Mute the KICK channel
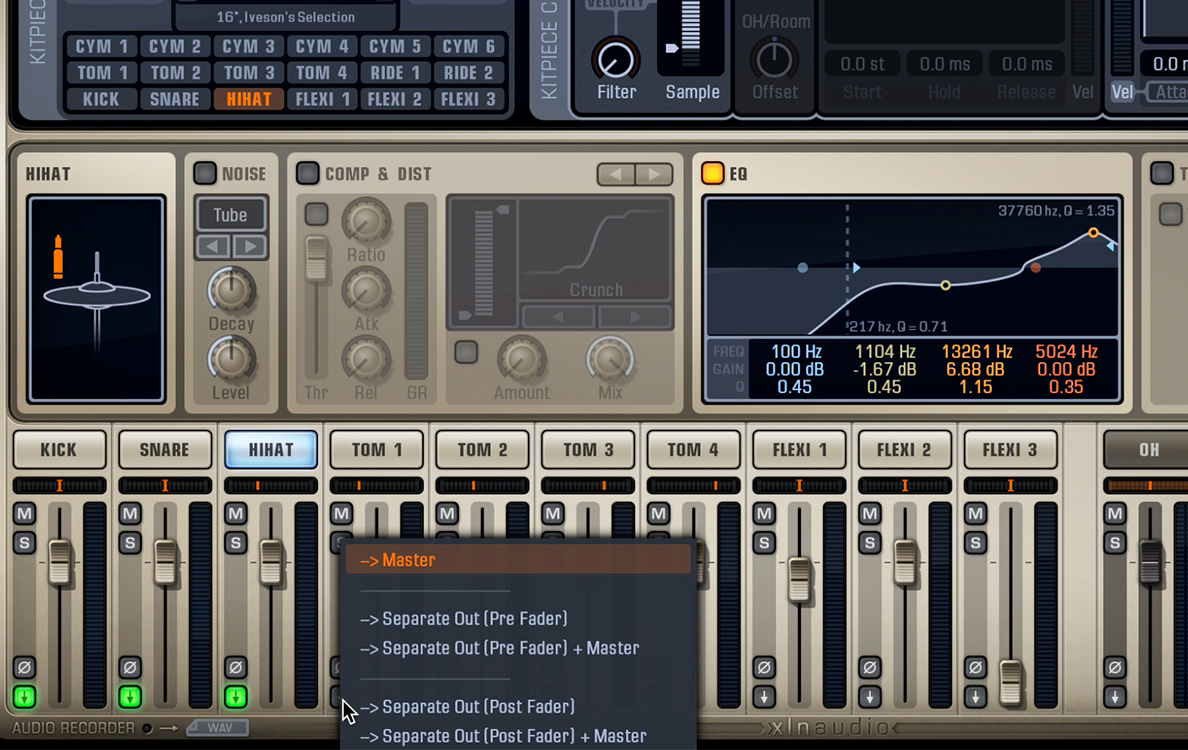This screenshot has height=750, width=1188. (x=24, y=514)
